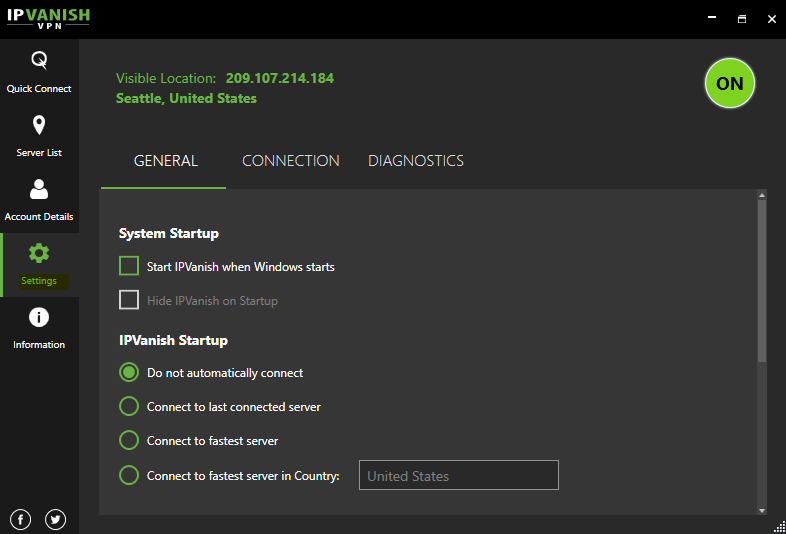
Task: Click the System Startup heading
Action: click(x=168, y=234)
